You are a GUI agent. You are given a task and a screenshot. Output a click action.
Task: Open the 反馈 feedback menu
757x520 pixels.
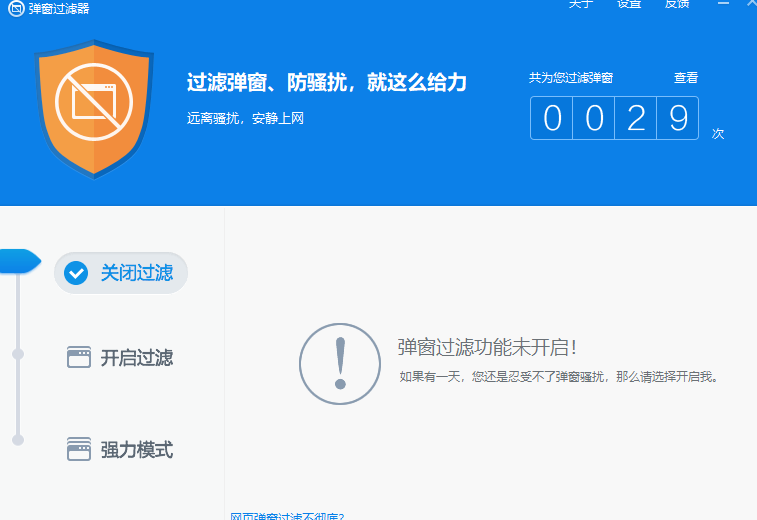tap(677, 4)
